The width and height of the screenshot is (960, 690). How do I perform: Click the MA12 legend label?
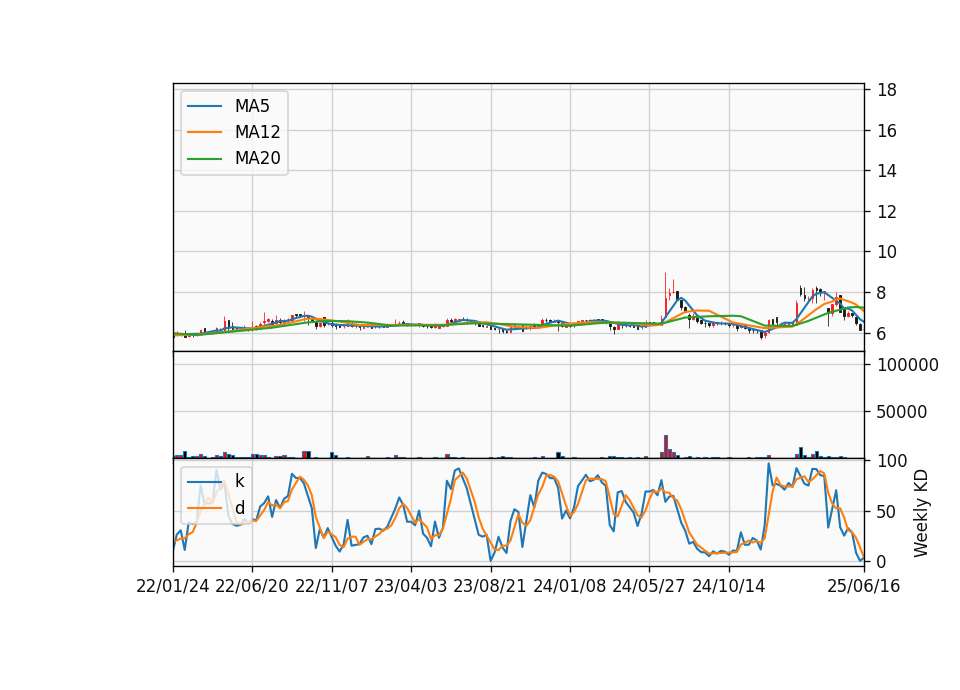[257, 132]
